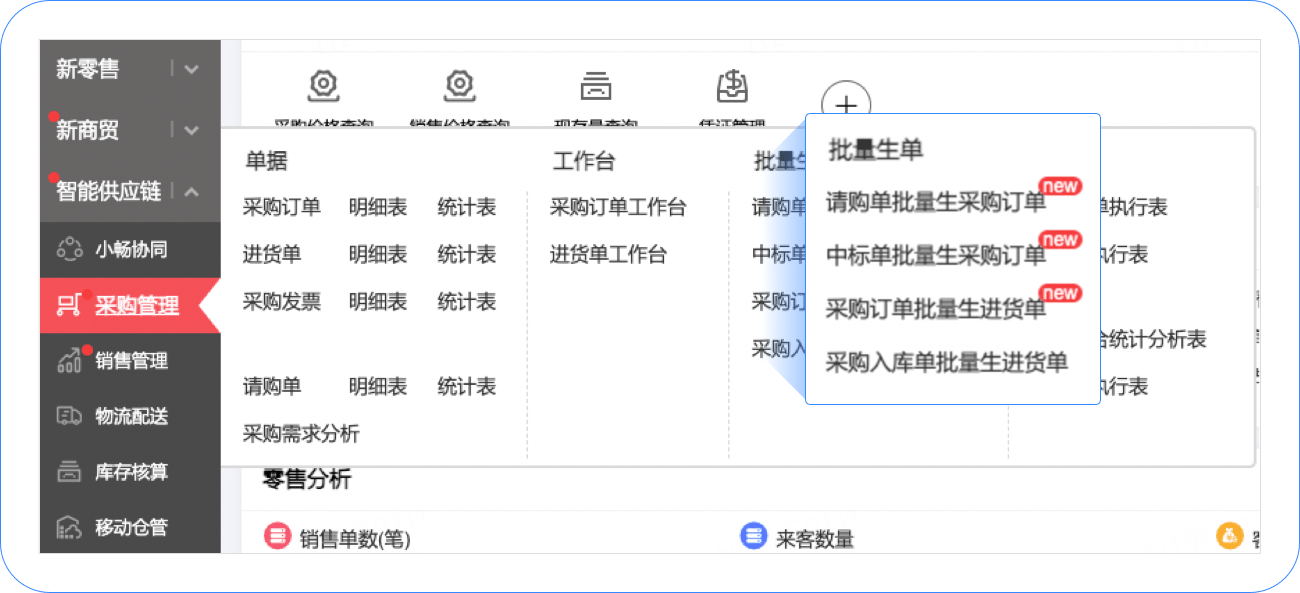Select 智能供应链 in the sidebar

(x=108, y=191)
